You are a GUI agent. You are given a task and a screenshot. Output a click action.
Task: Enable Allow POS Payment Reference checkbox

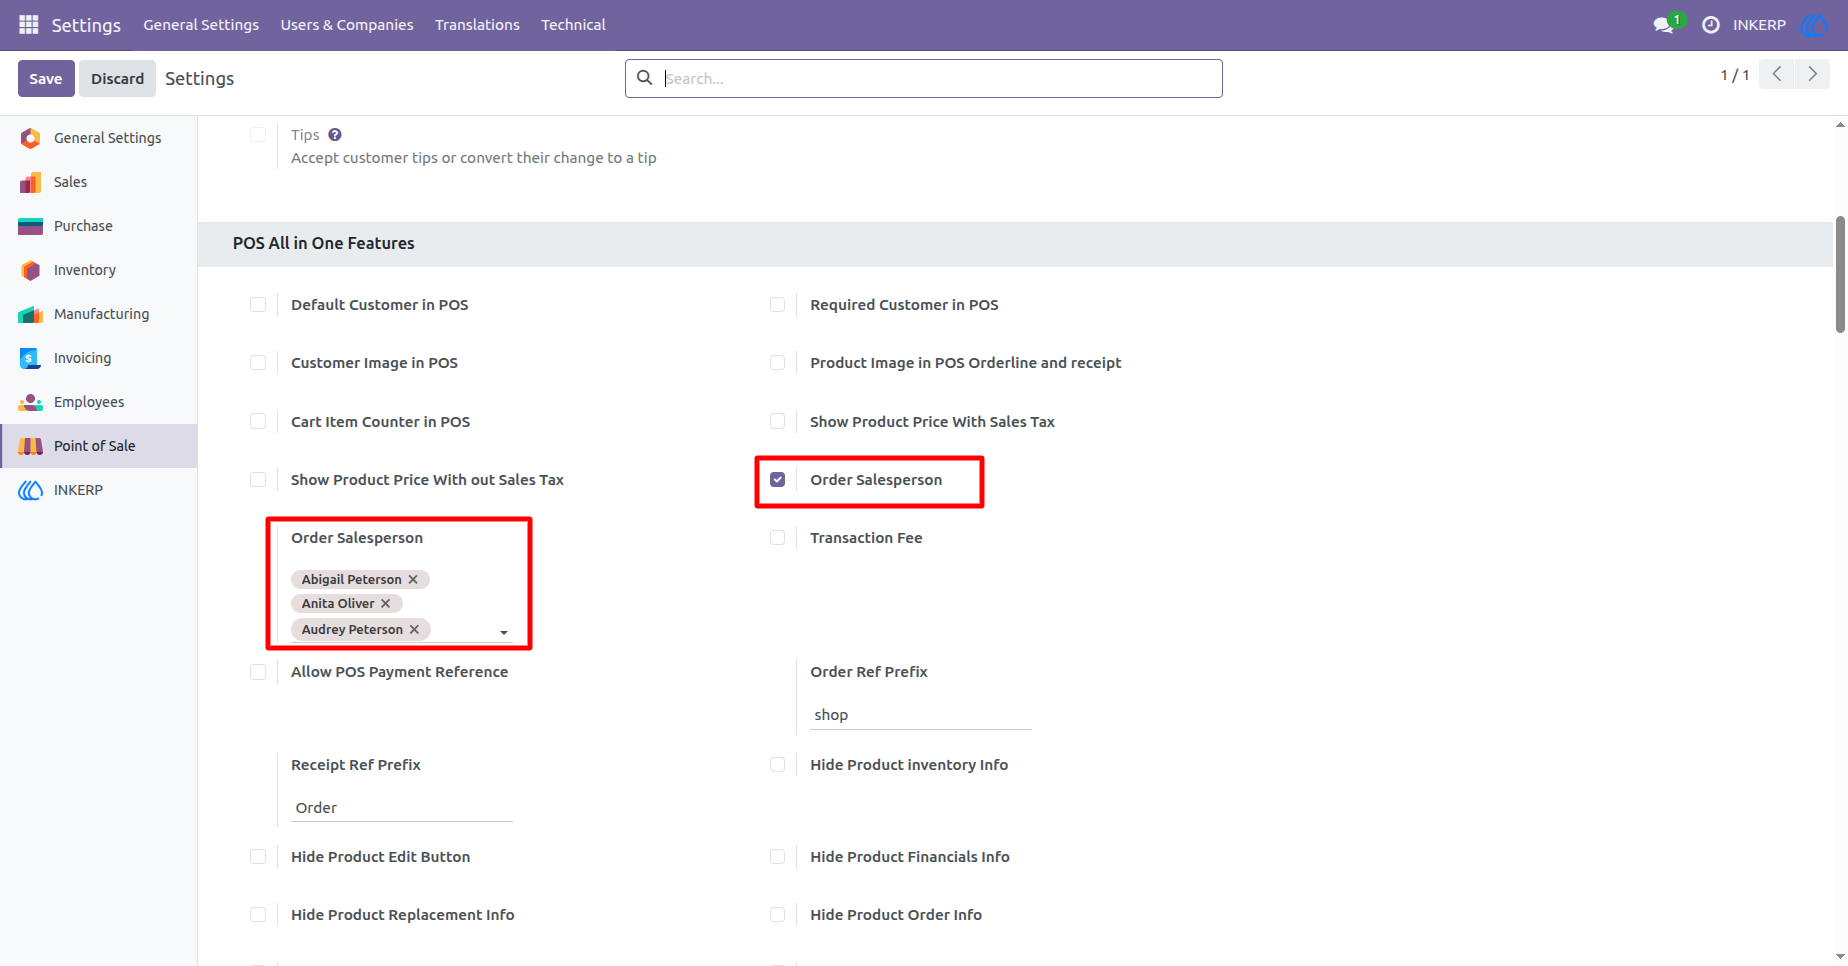click(258, 671)
